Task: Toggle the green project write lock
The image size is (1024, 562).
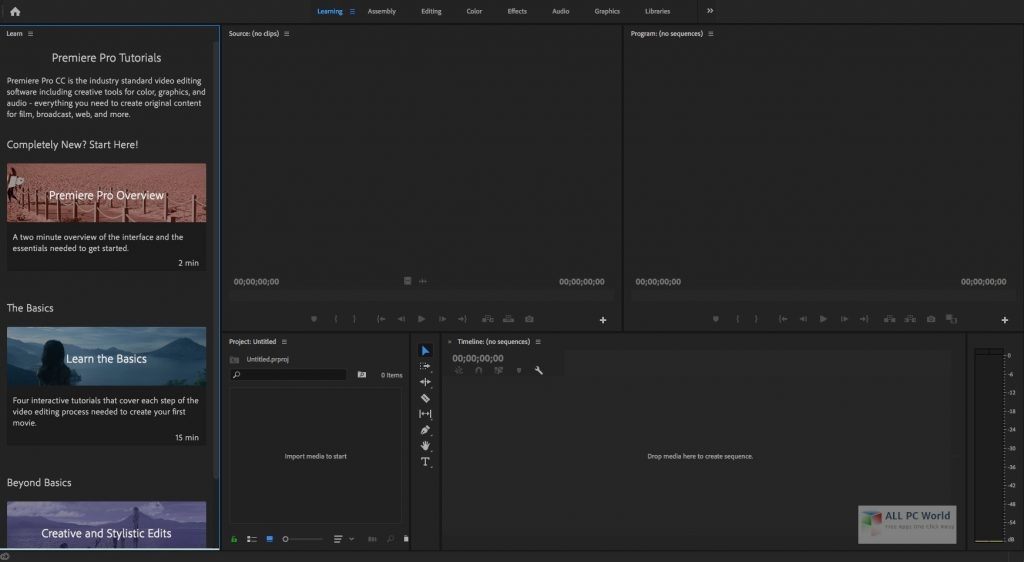Action: pyautogui.click(x=234, y=539)
